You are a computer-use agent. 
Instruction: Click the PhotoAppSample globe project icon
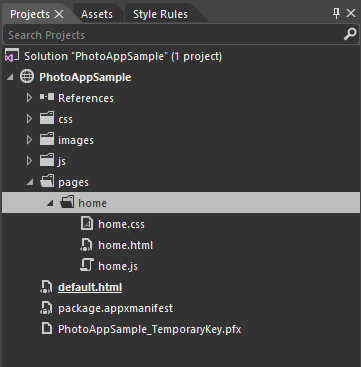(x=27, y=77)
